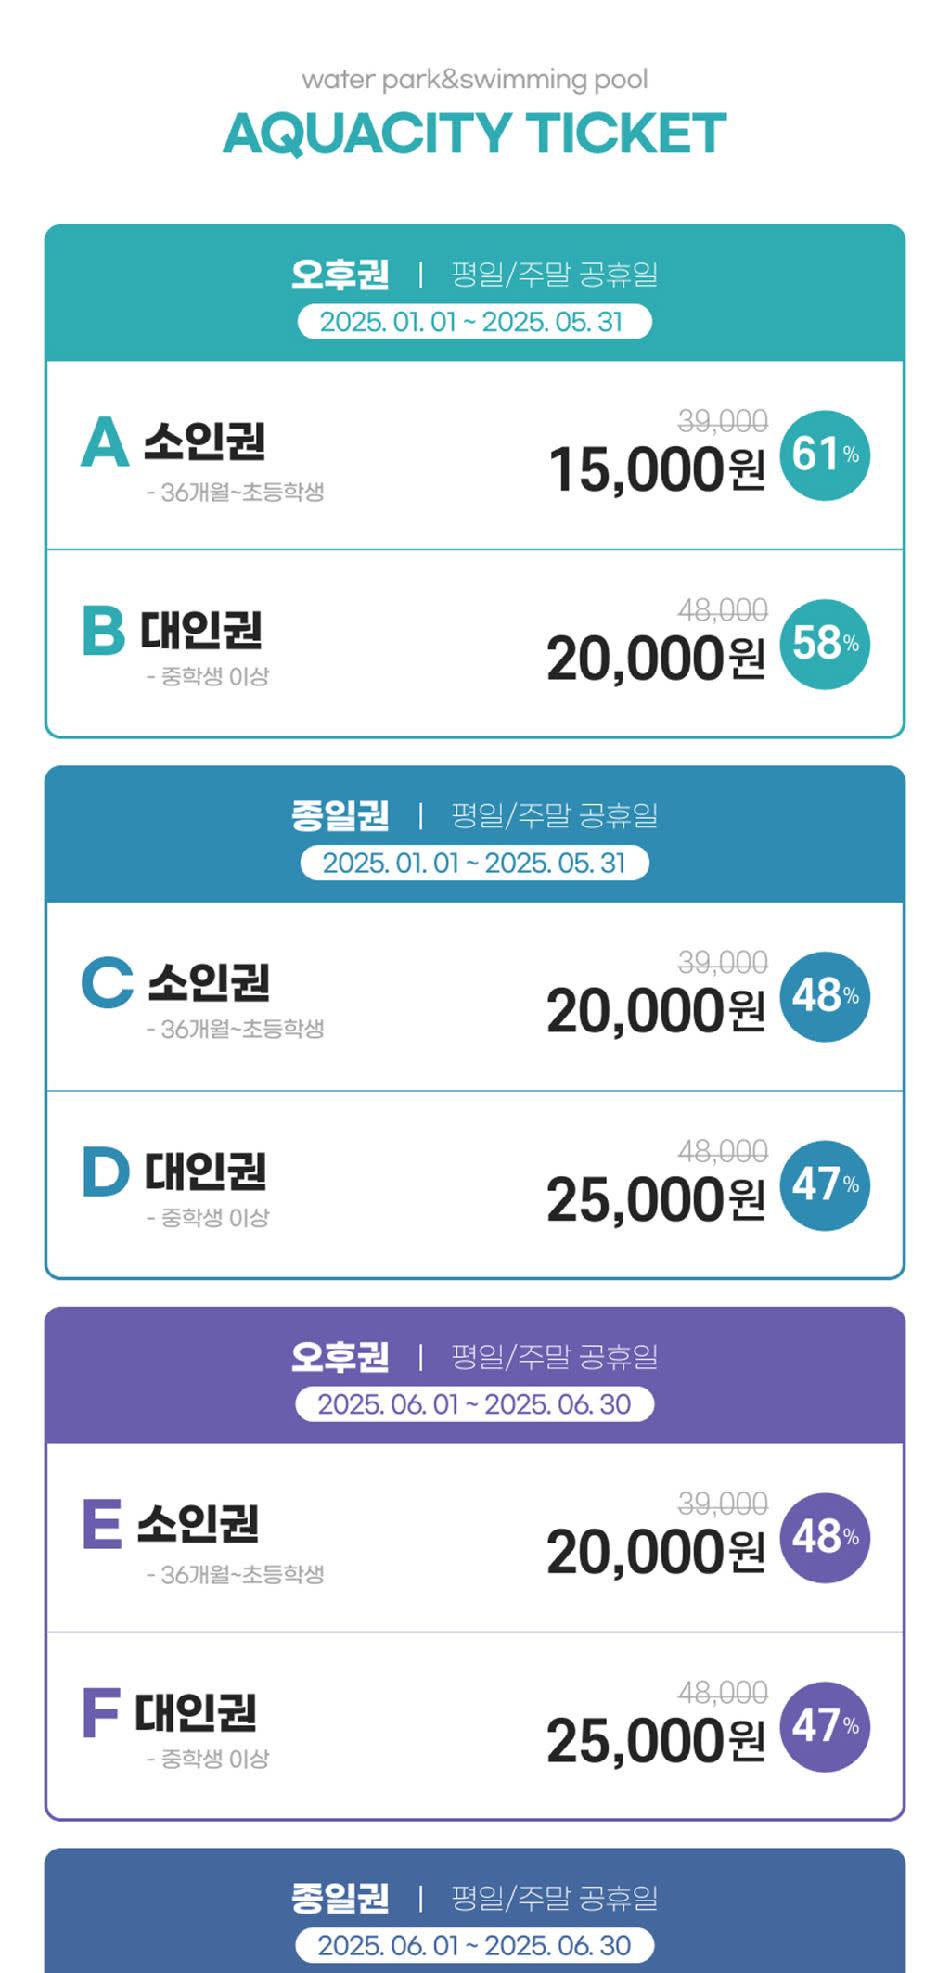This screenshot has height=1973, width=950.
Task: Click ticket F's purple 47% badge
Action: click(x=824, y=1727)
